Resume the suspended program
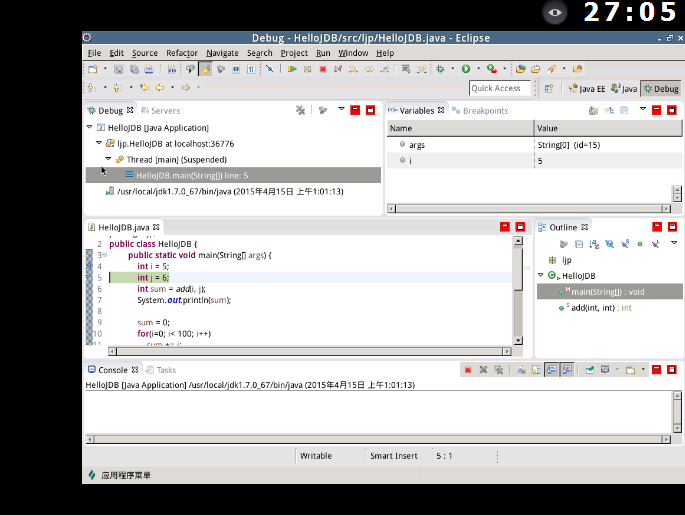Screen dimensions: 685x516 [x=292, y=69]
